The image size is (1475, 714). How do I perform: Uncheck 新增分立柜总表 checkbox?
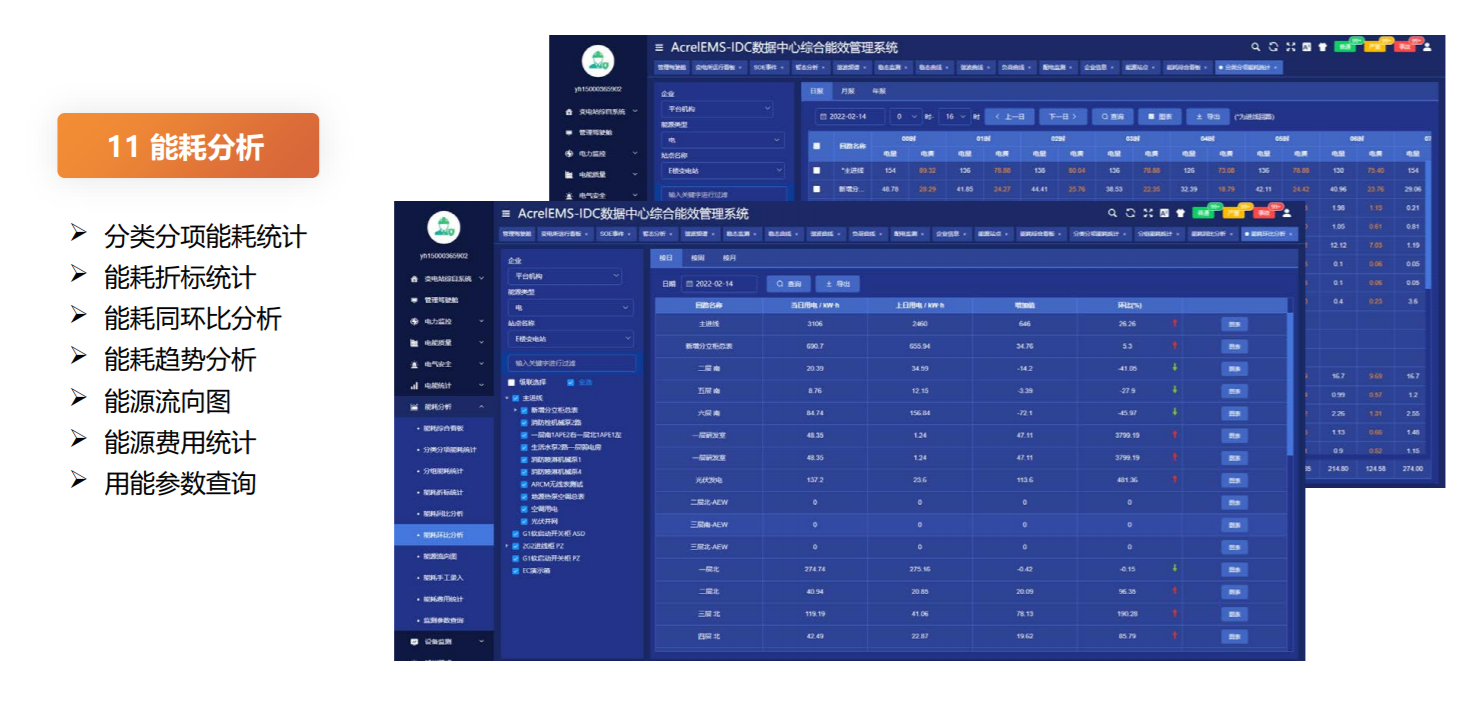pyautogui.click(x=525, y=410)
